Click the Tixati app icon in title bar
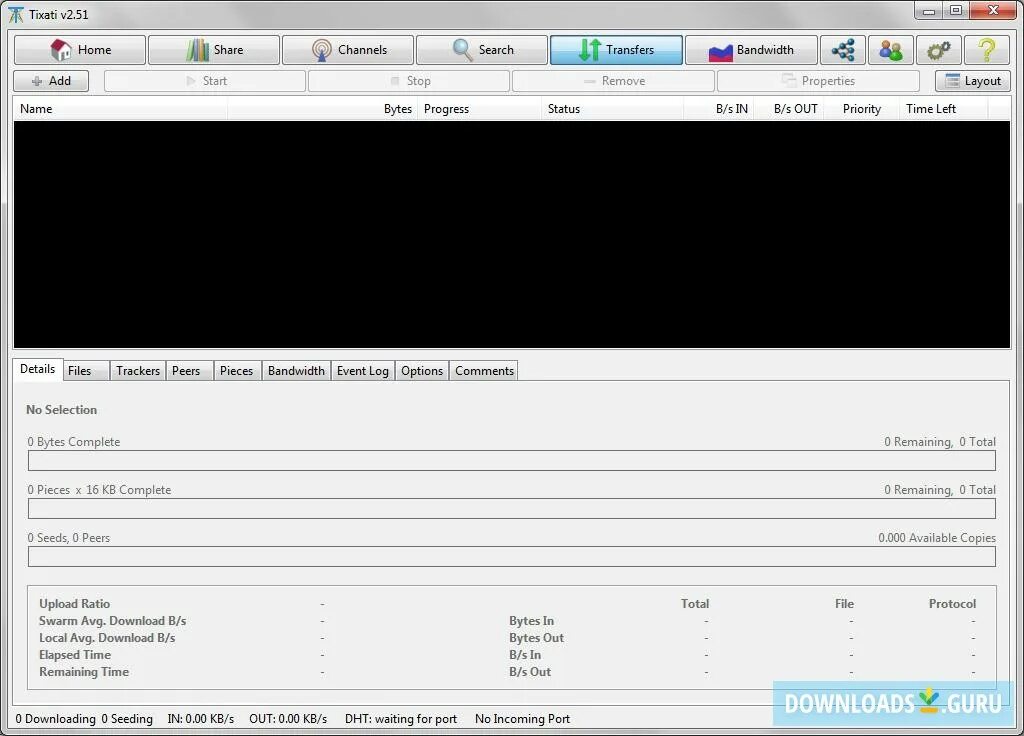 point(16,14)
